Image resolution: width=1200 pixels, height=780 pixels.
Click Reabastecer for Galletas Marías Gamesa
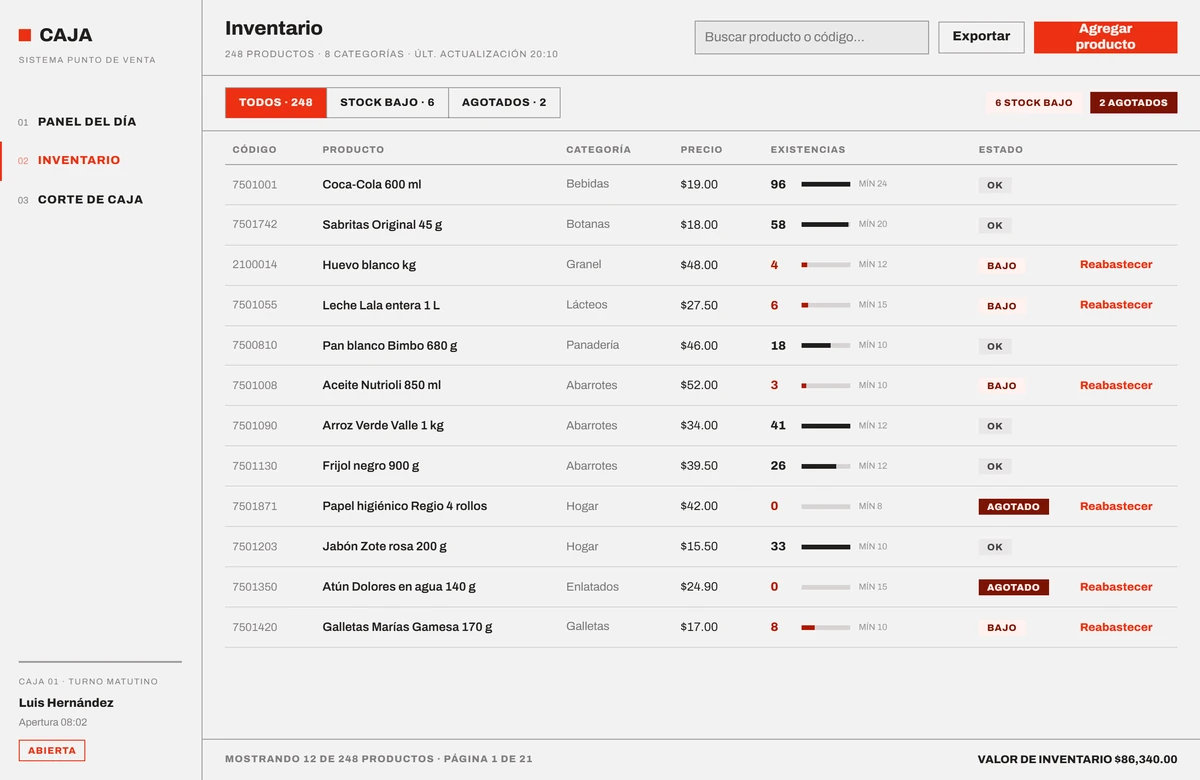(x=1116, y=628)
